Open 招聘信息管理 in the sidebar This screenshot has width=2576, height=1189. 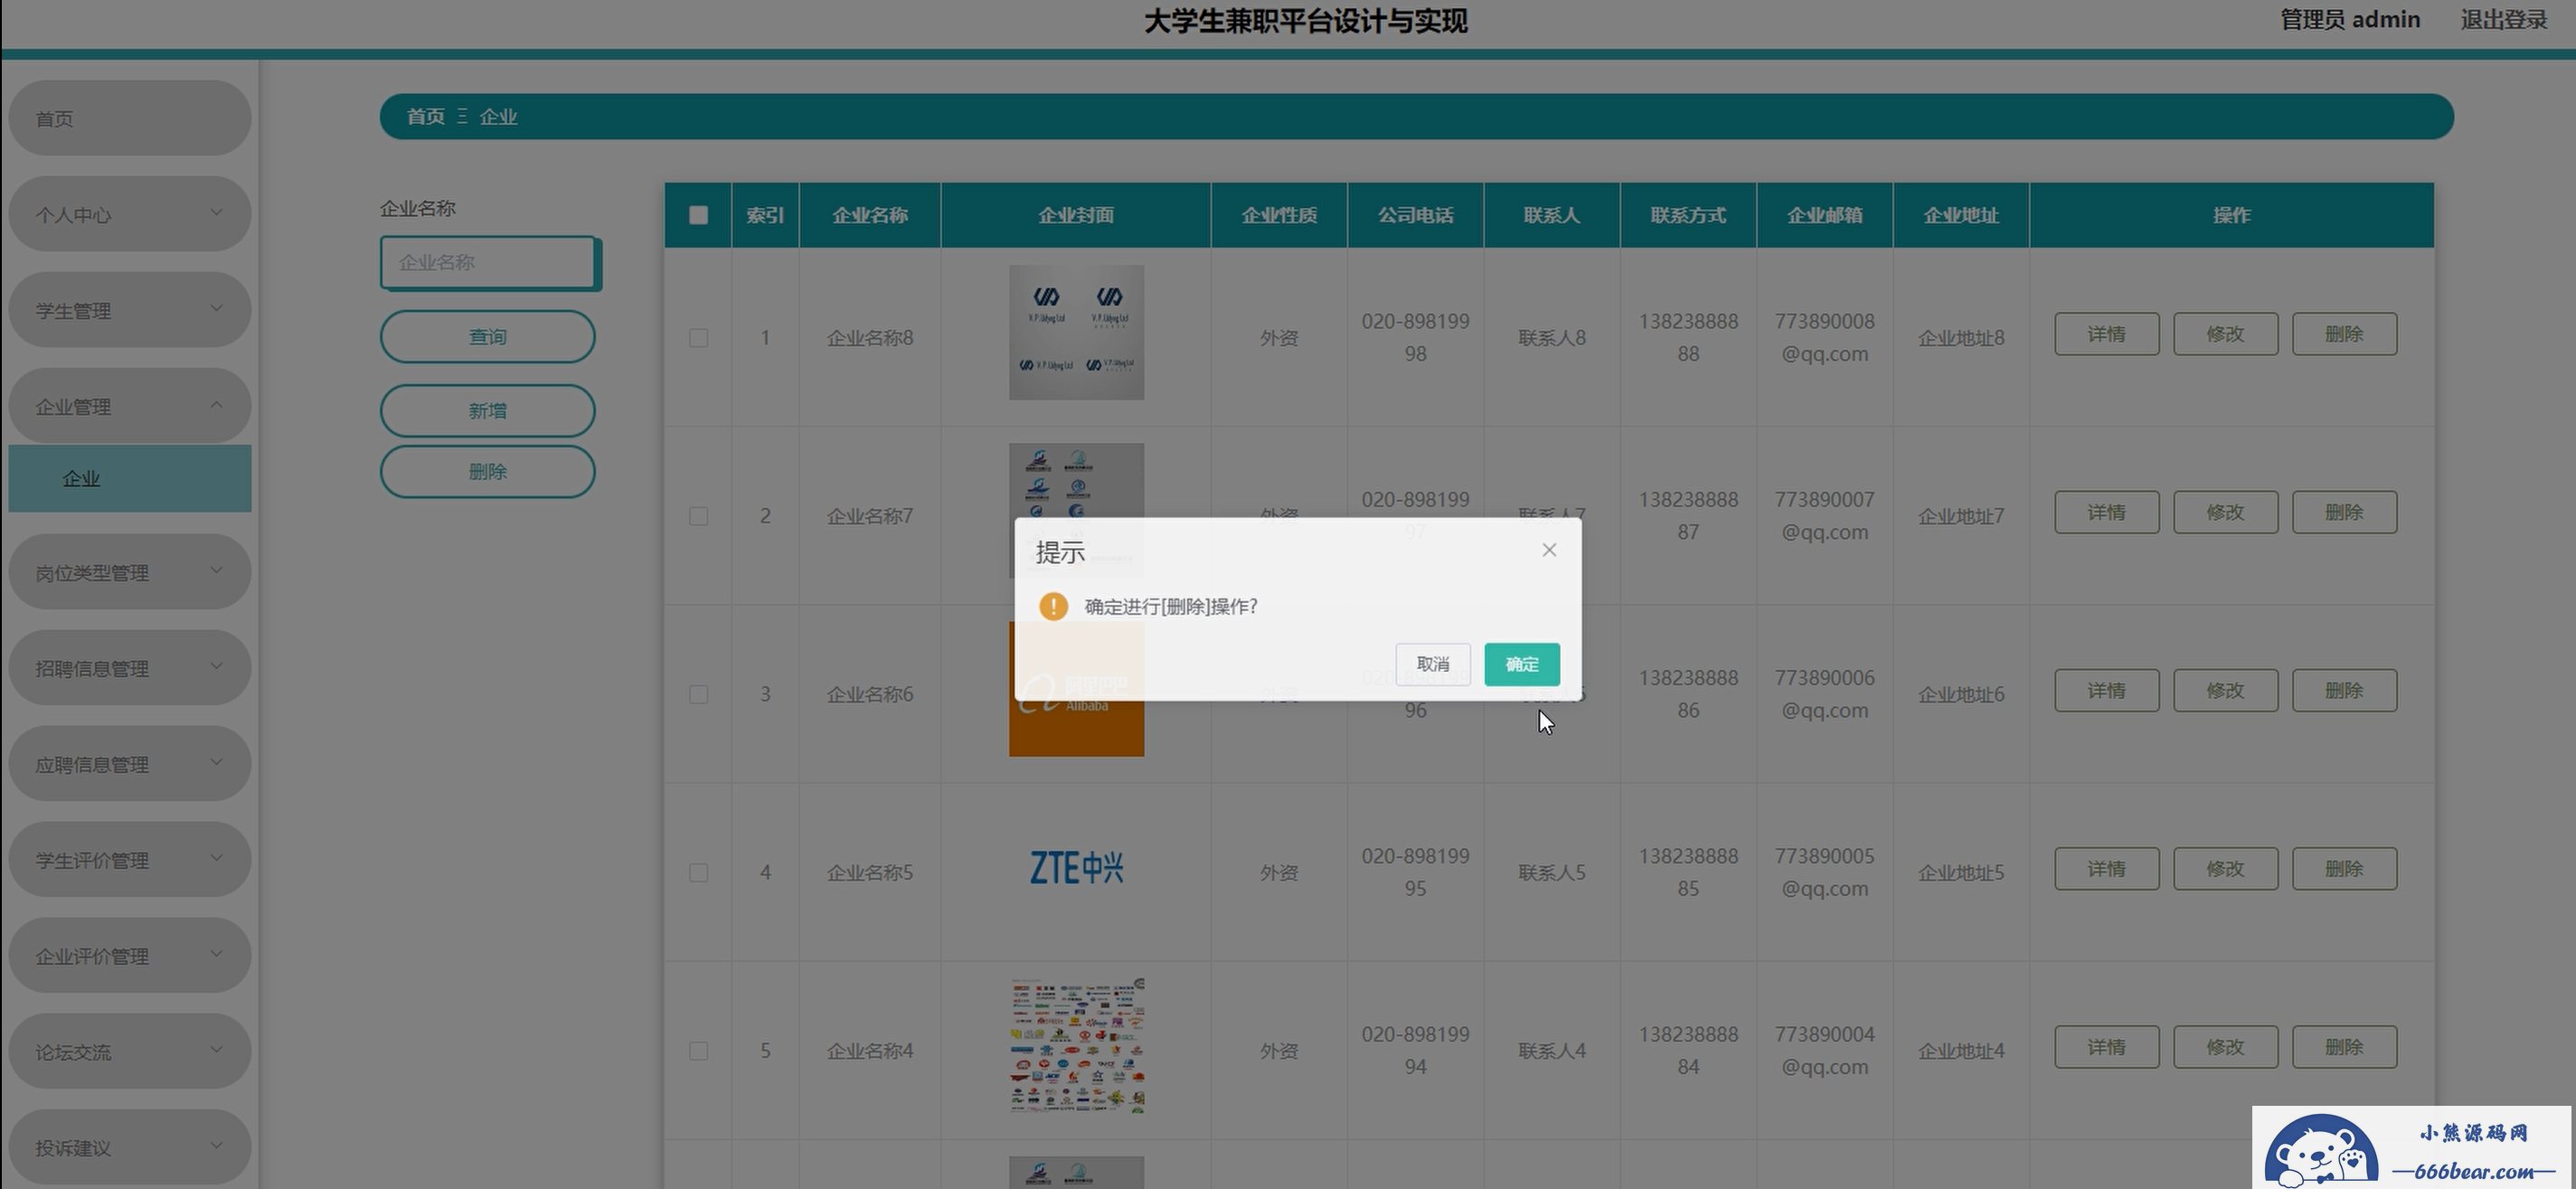coord(130,668)
